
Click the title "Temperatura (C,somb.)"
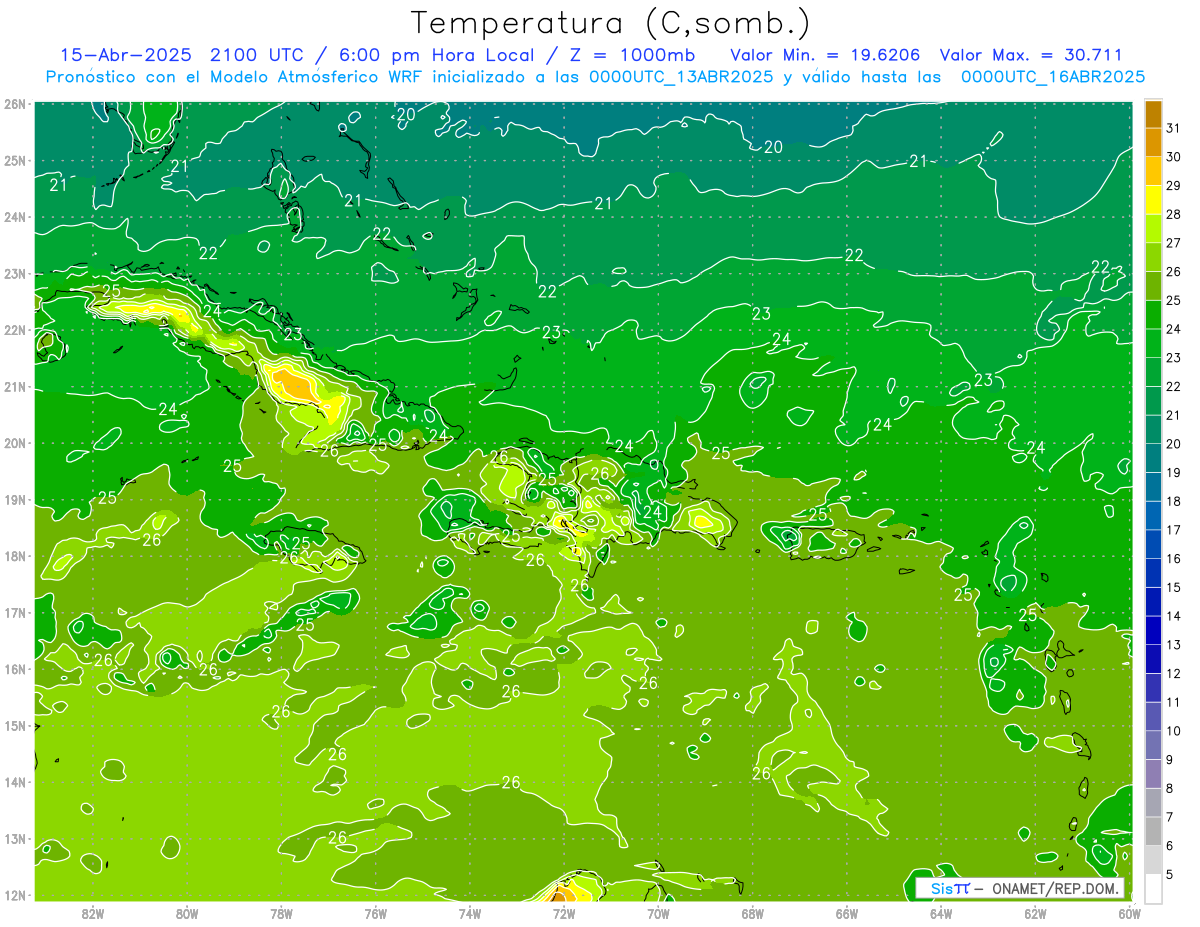pyautogui.click(x=611, y=23)
